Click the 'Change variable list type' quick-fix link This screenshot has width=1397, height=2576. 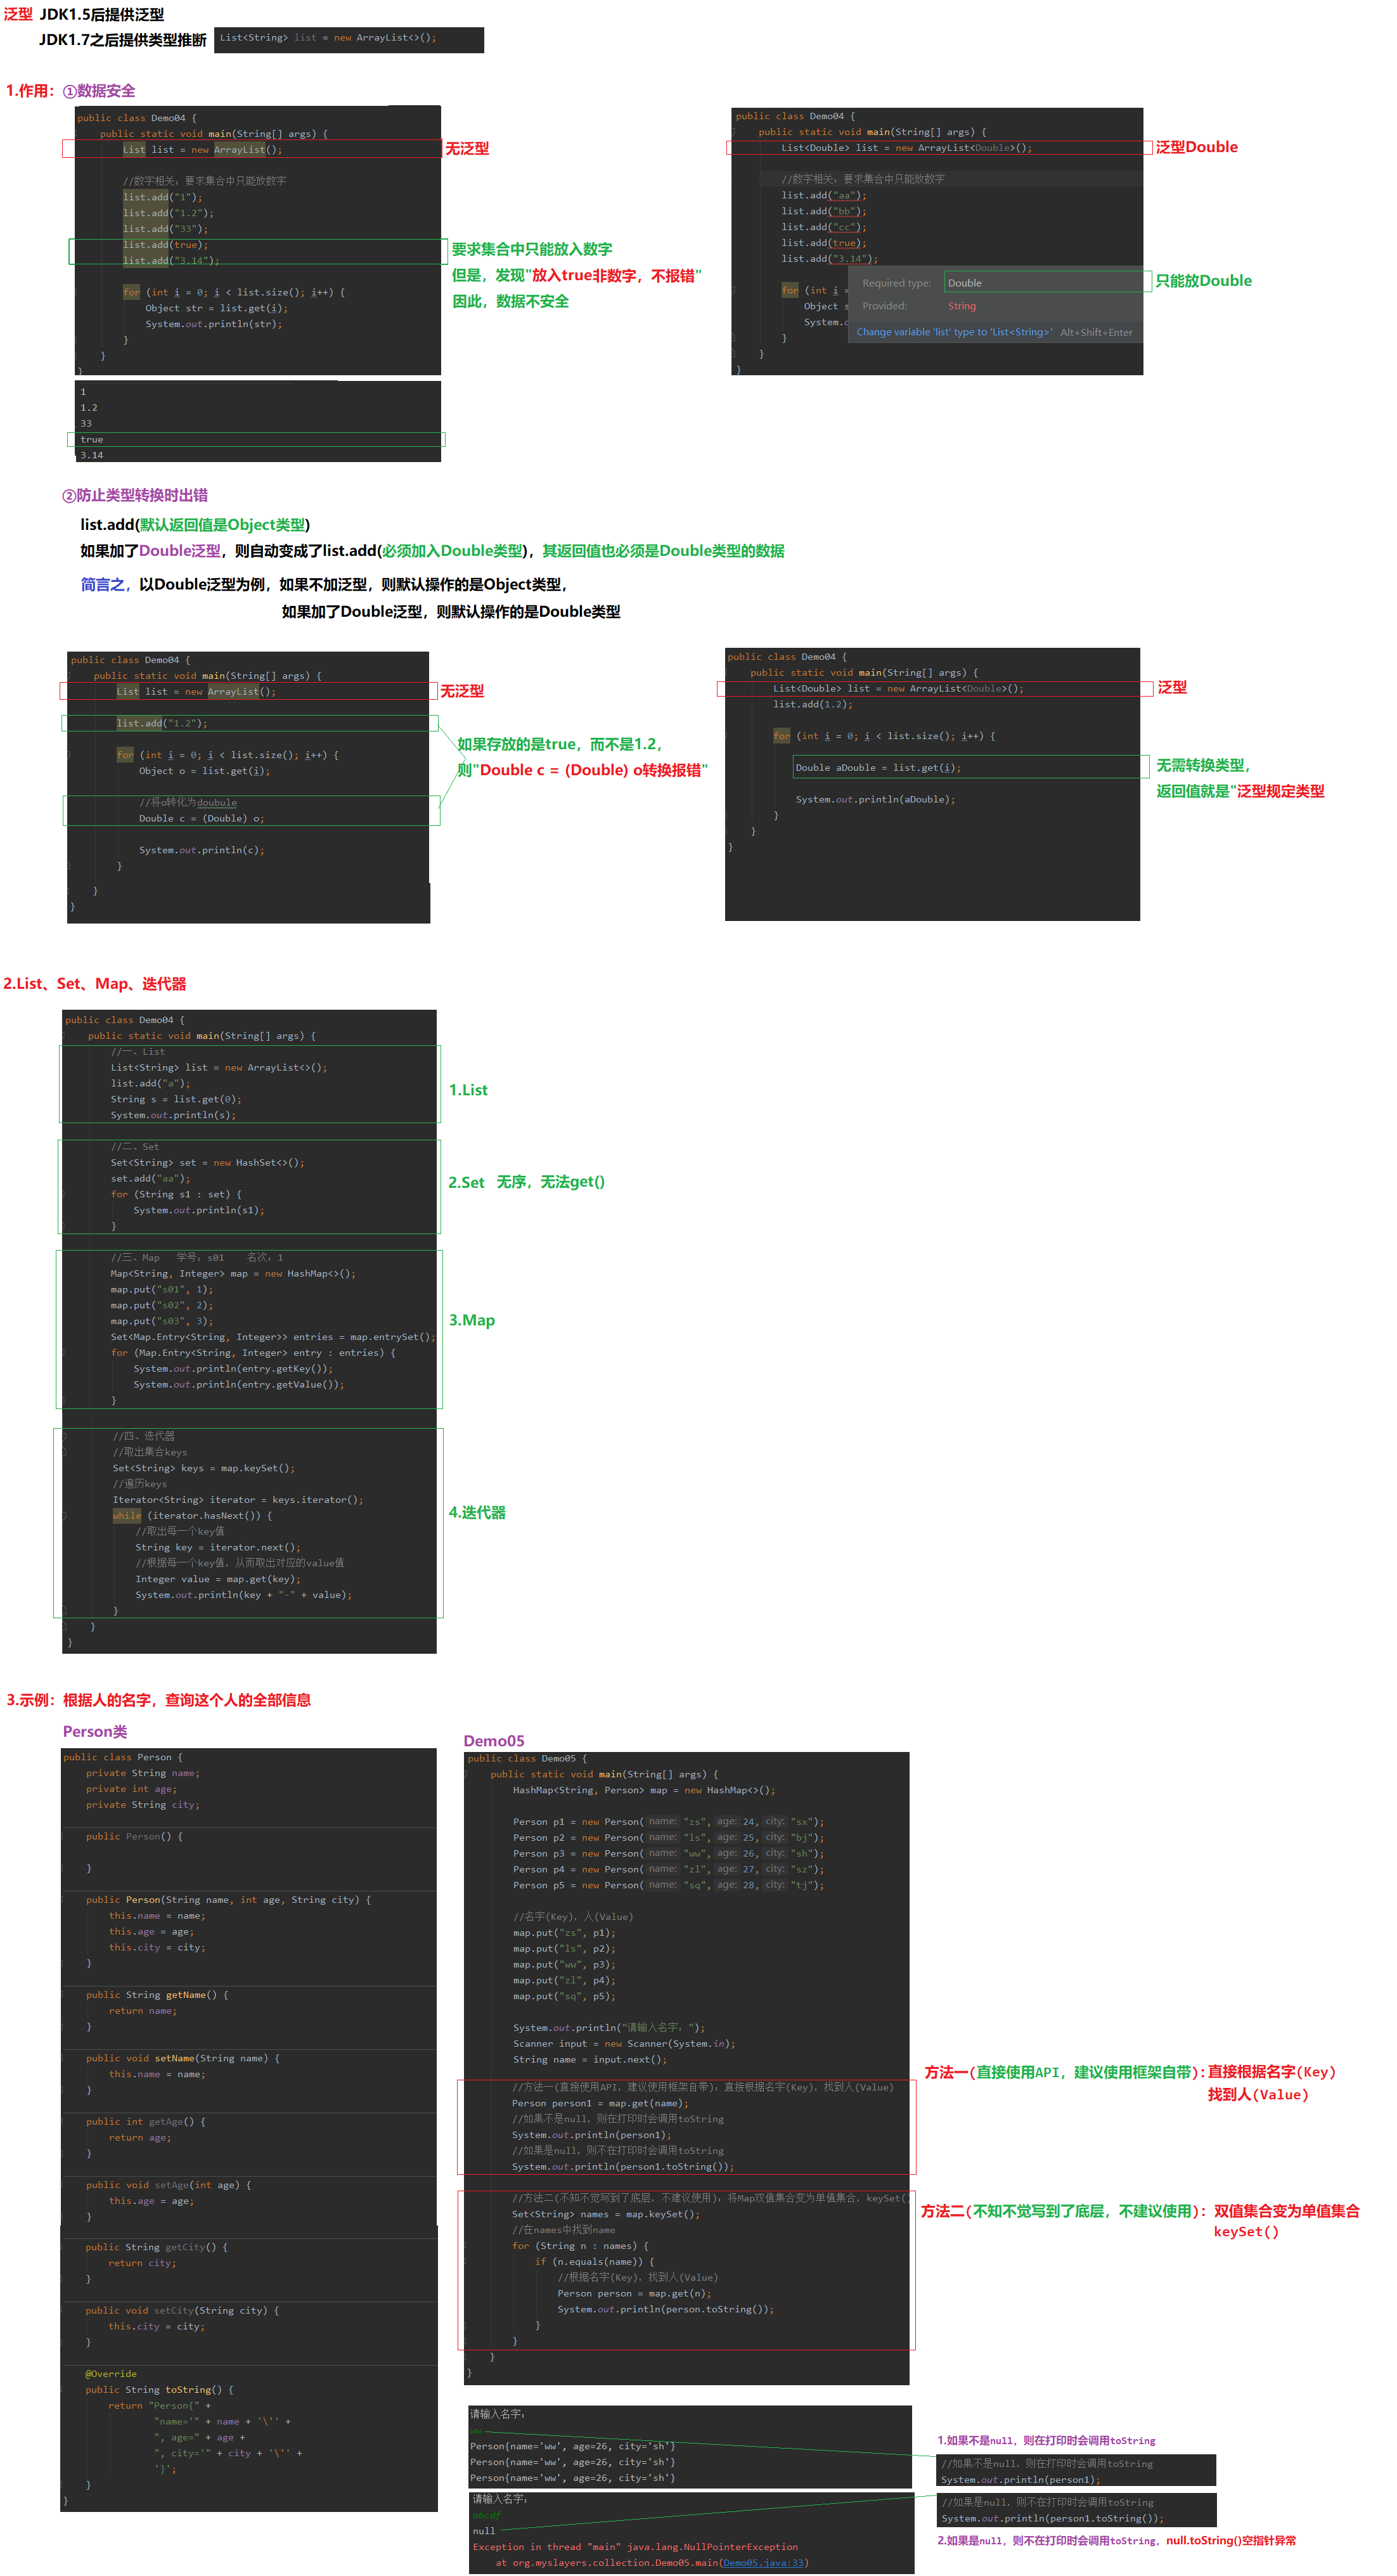pos(953,332)
